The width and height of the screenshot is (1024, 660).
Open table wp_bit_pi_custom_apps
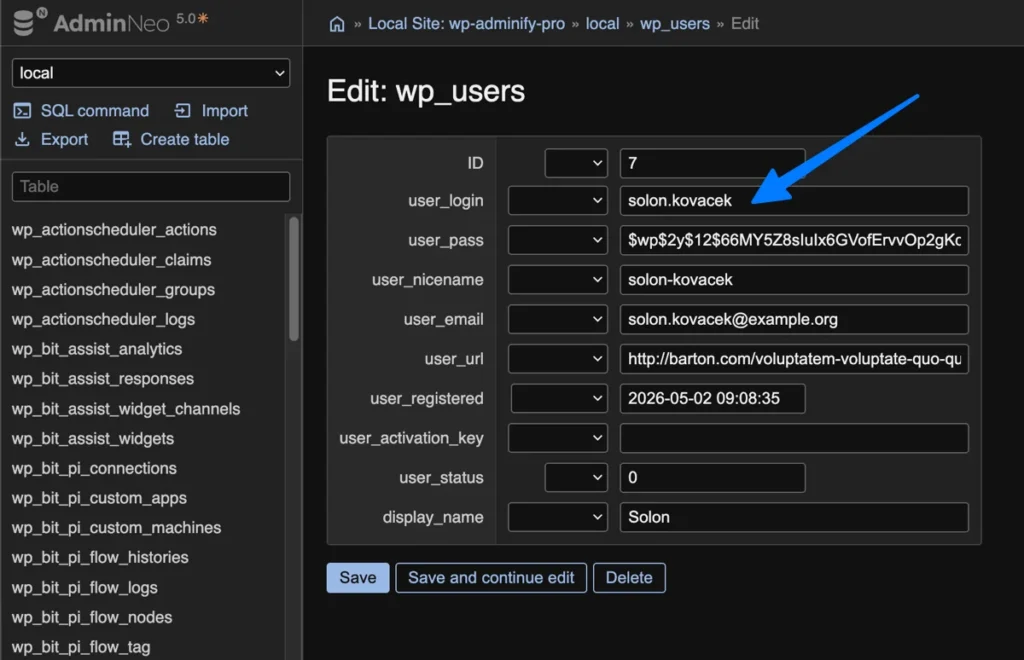(99, 498)
